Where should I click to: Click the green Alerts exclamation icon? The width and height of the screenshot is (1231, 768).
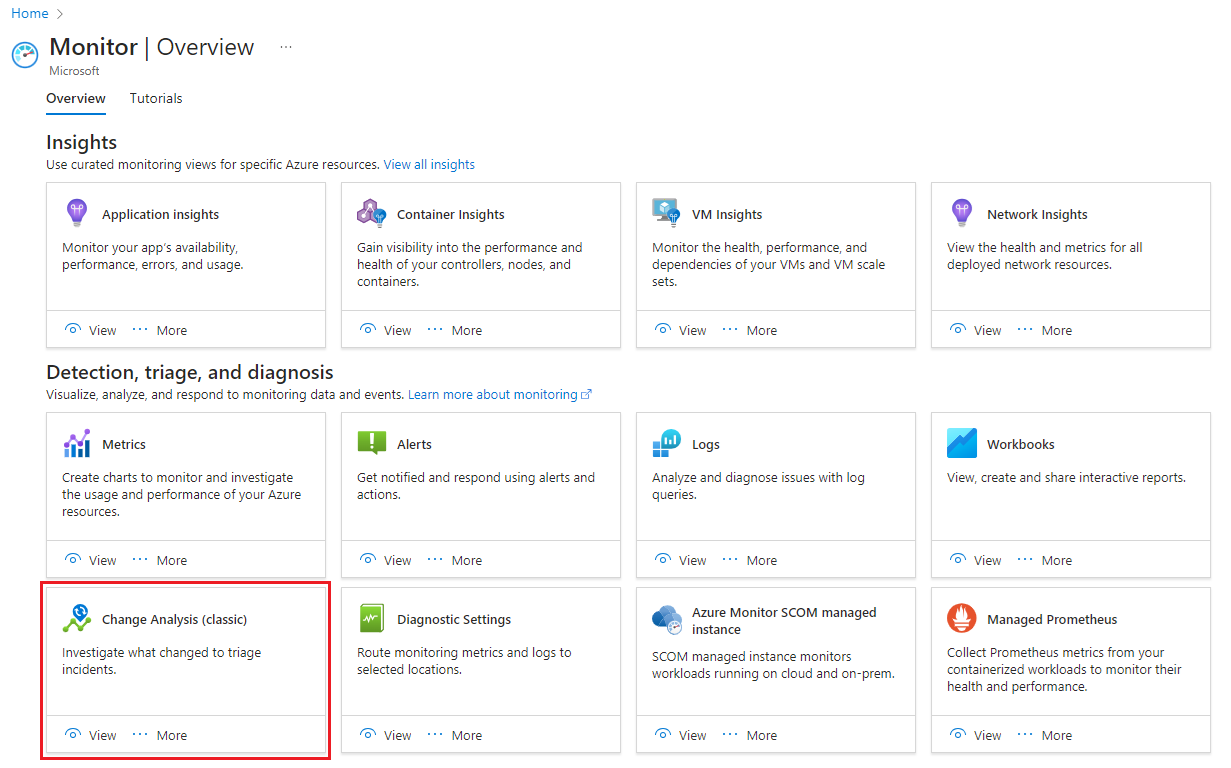coord(372,444)
